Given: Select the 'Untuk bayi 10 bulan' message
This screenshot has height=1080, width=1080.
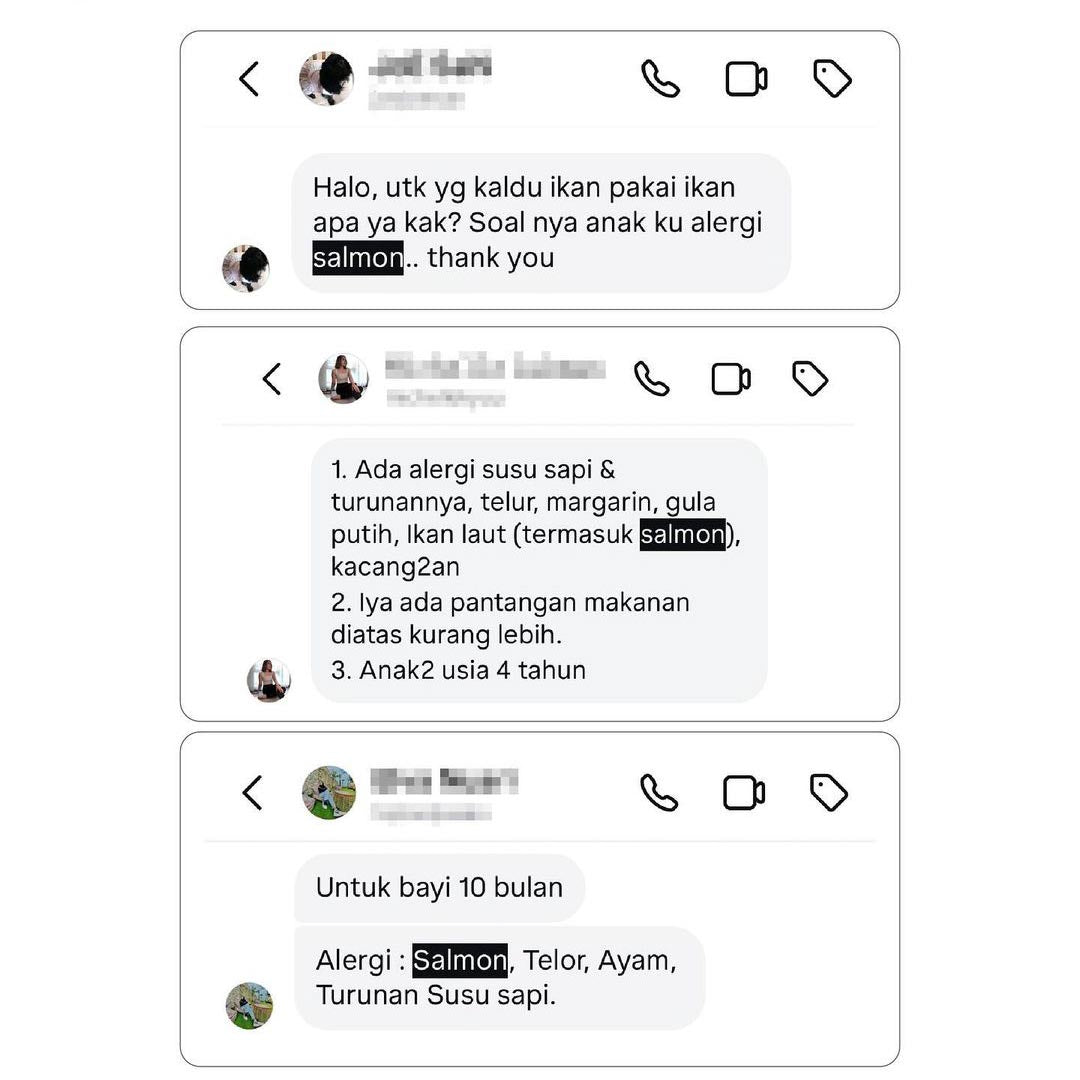Looking at the screenshot, I should (439, 888).
